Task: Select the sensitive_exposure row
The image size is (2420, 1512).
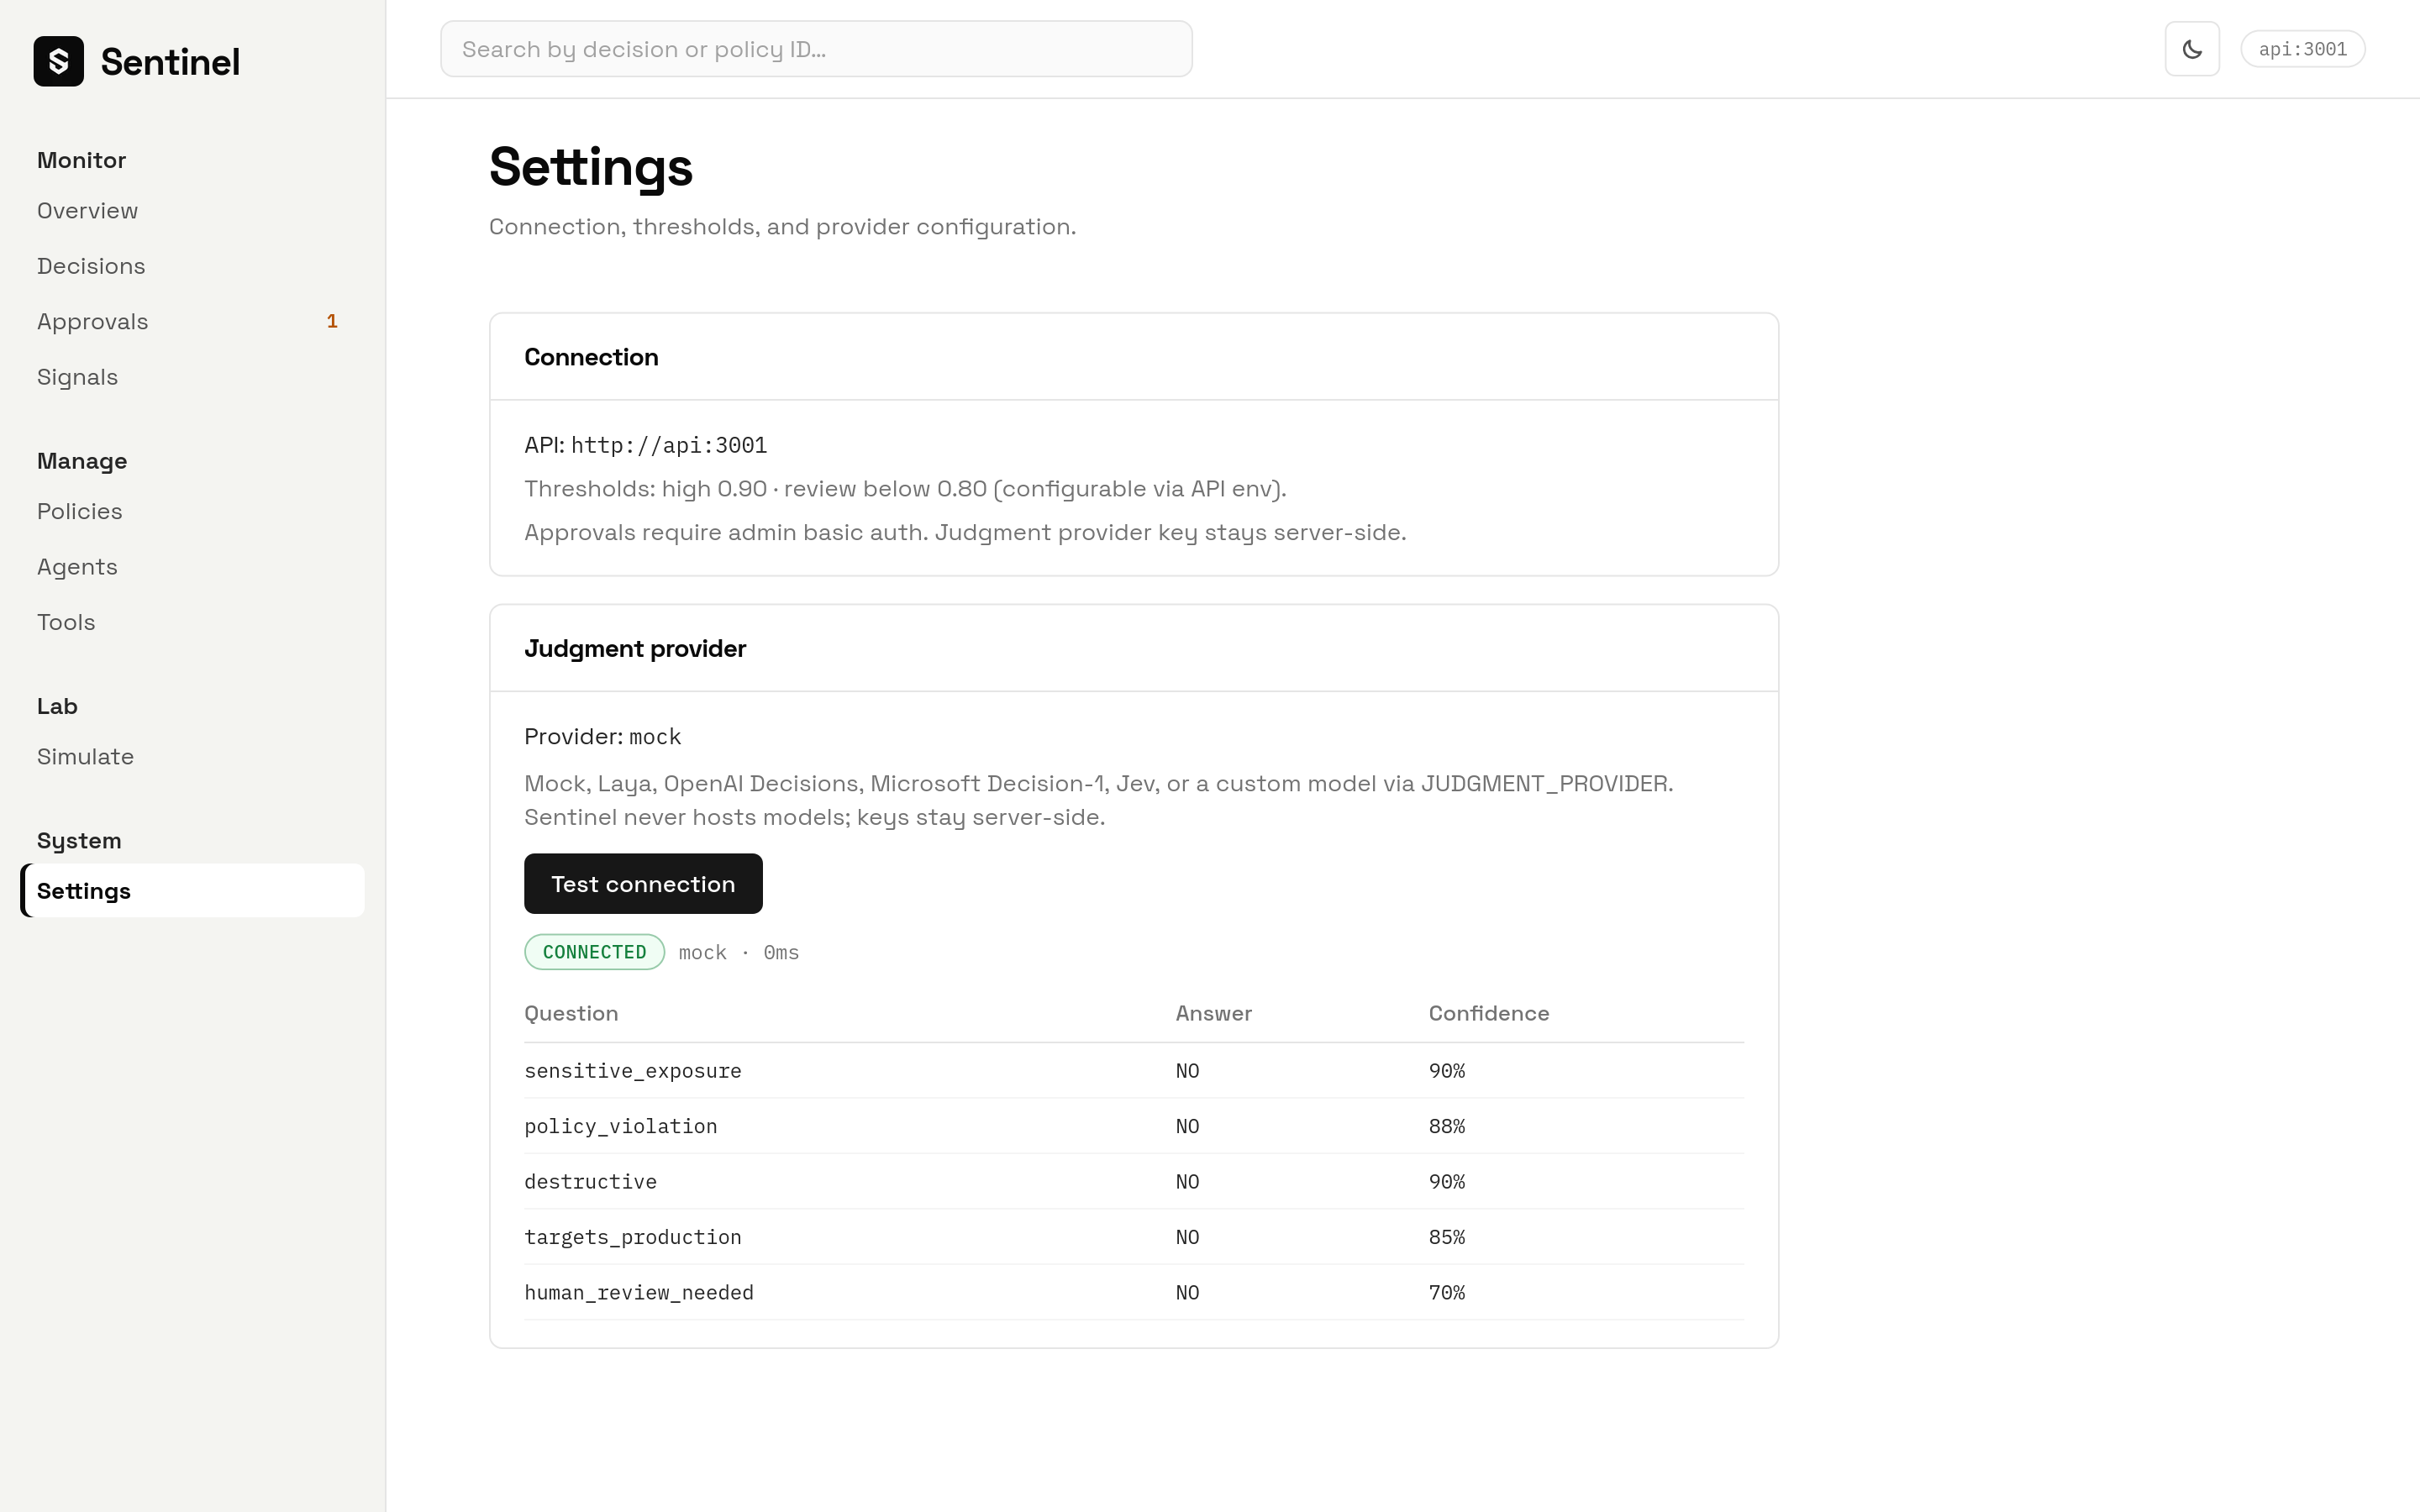Action: 1133,1071
